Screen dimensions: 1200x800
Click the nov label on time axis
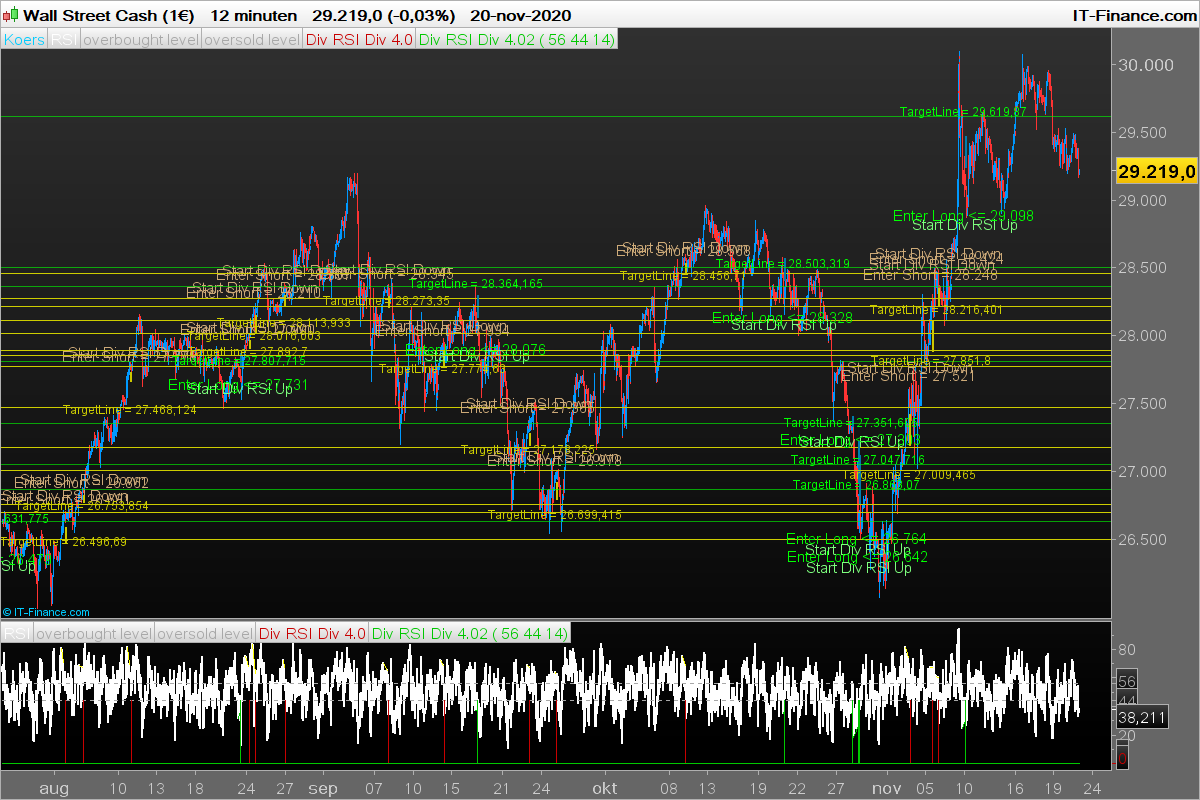pos(887,788)
